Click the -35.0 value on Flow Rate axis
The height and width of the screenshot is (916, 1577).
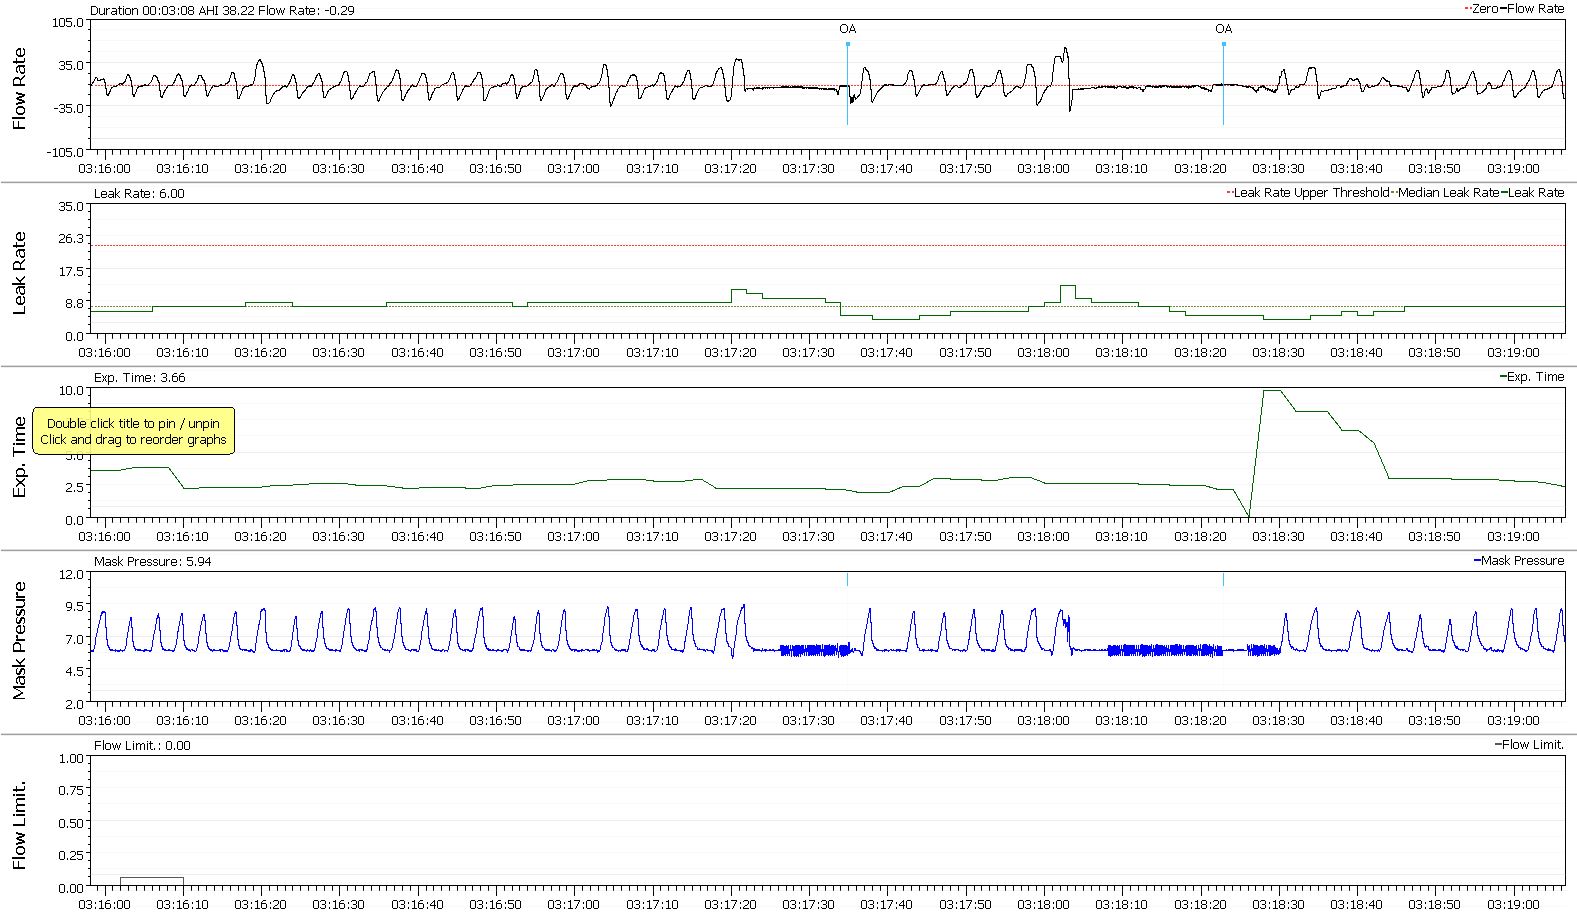(66, 108)
